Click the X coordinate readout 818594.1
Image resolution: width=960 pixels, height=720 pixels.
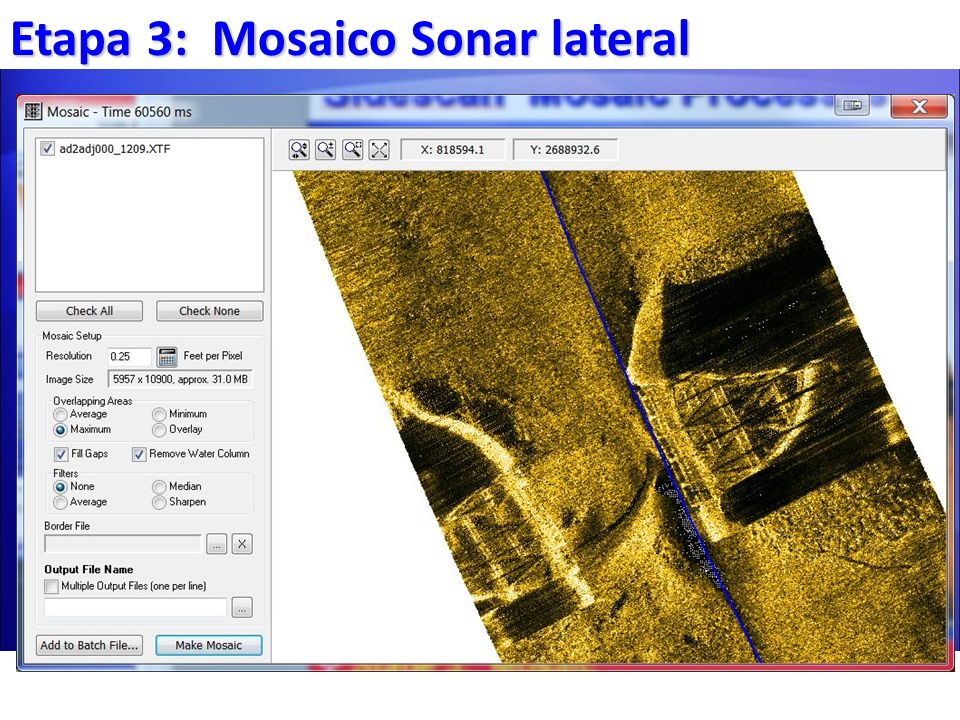[x=452, y=150]
